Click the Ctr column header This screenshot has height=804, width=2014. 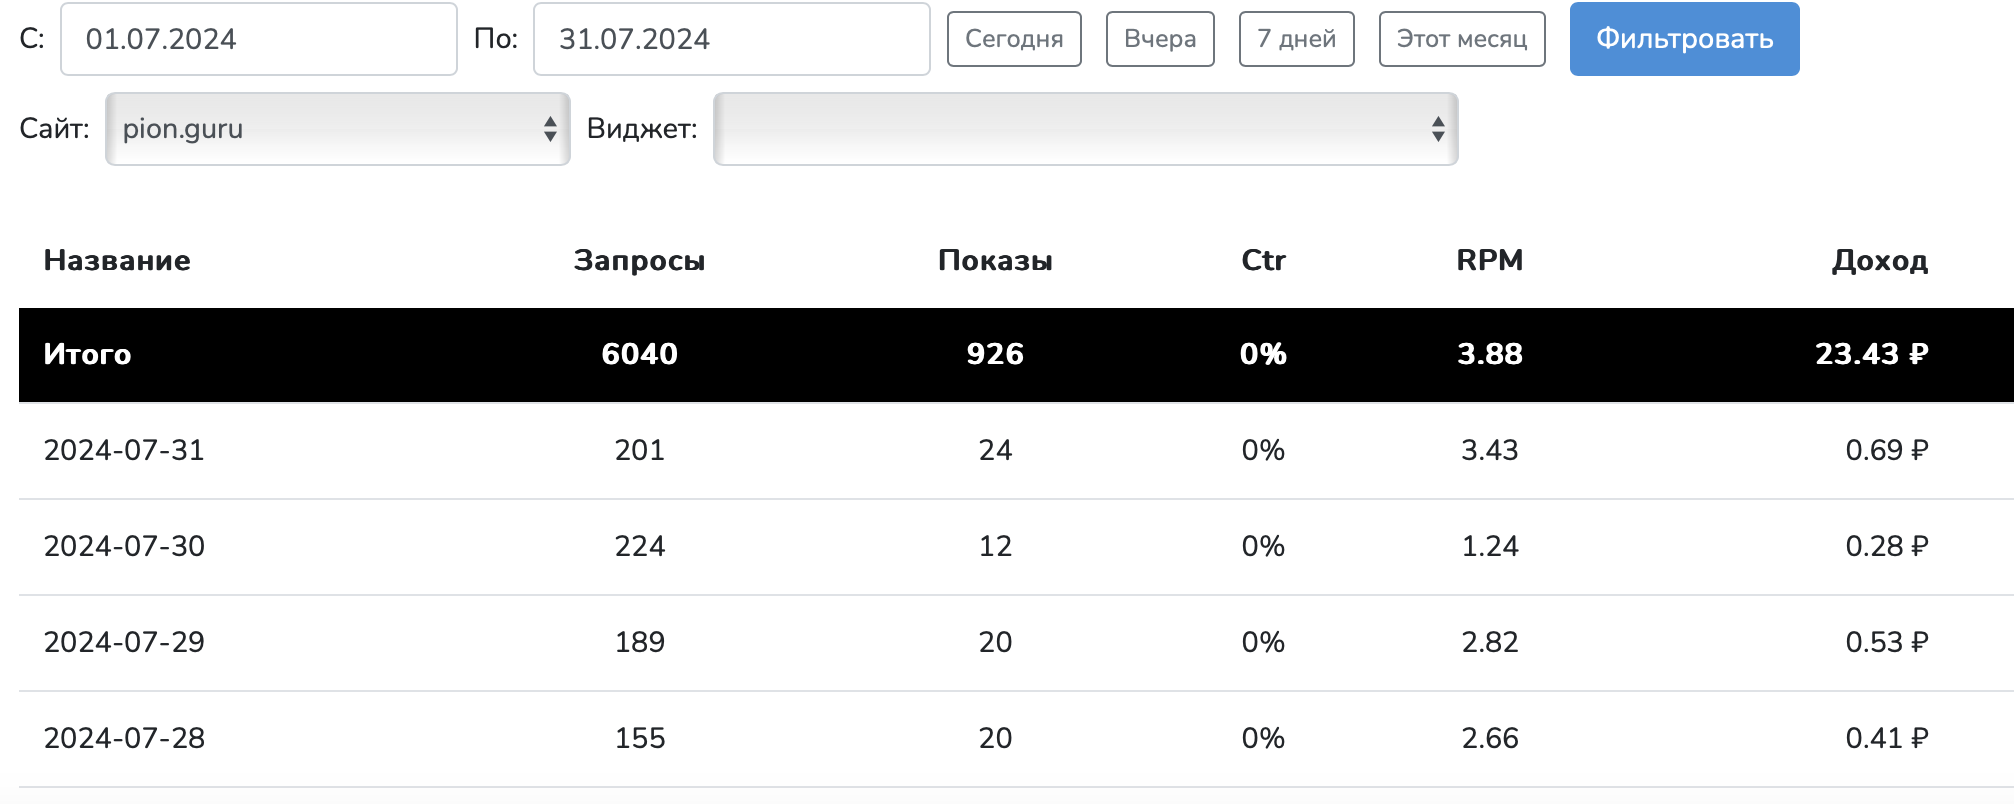pos(1263,260)
